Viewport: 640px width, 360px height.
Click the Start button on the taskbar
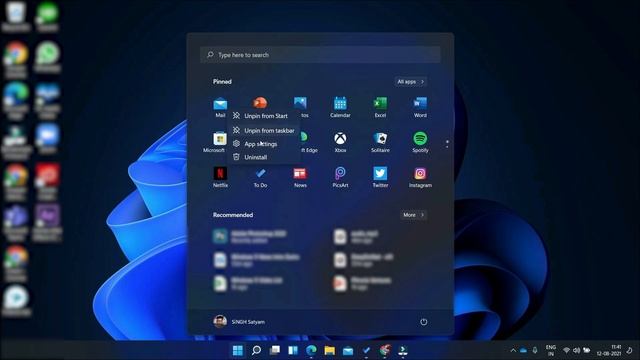238,350
